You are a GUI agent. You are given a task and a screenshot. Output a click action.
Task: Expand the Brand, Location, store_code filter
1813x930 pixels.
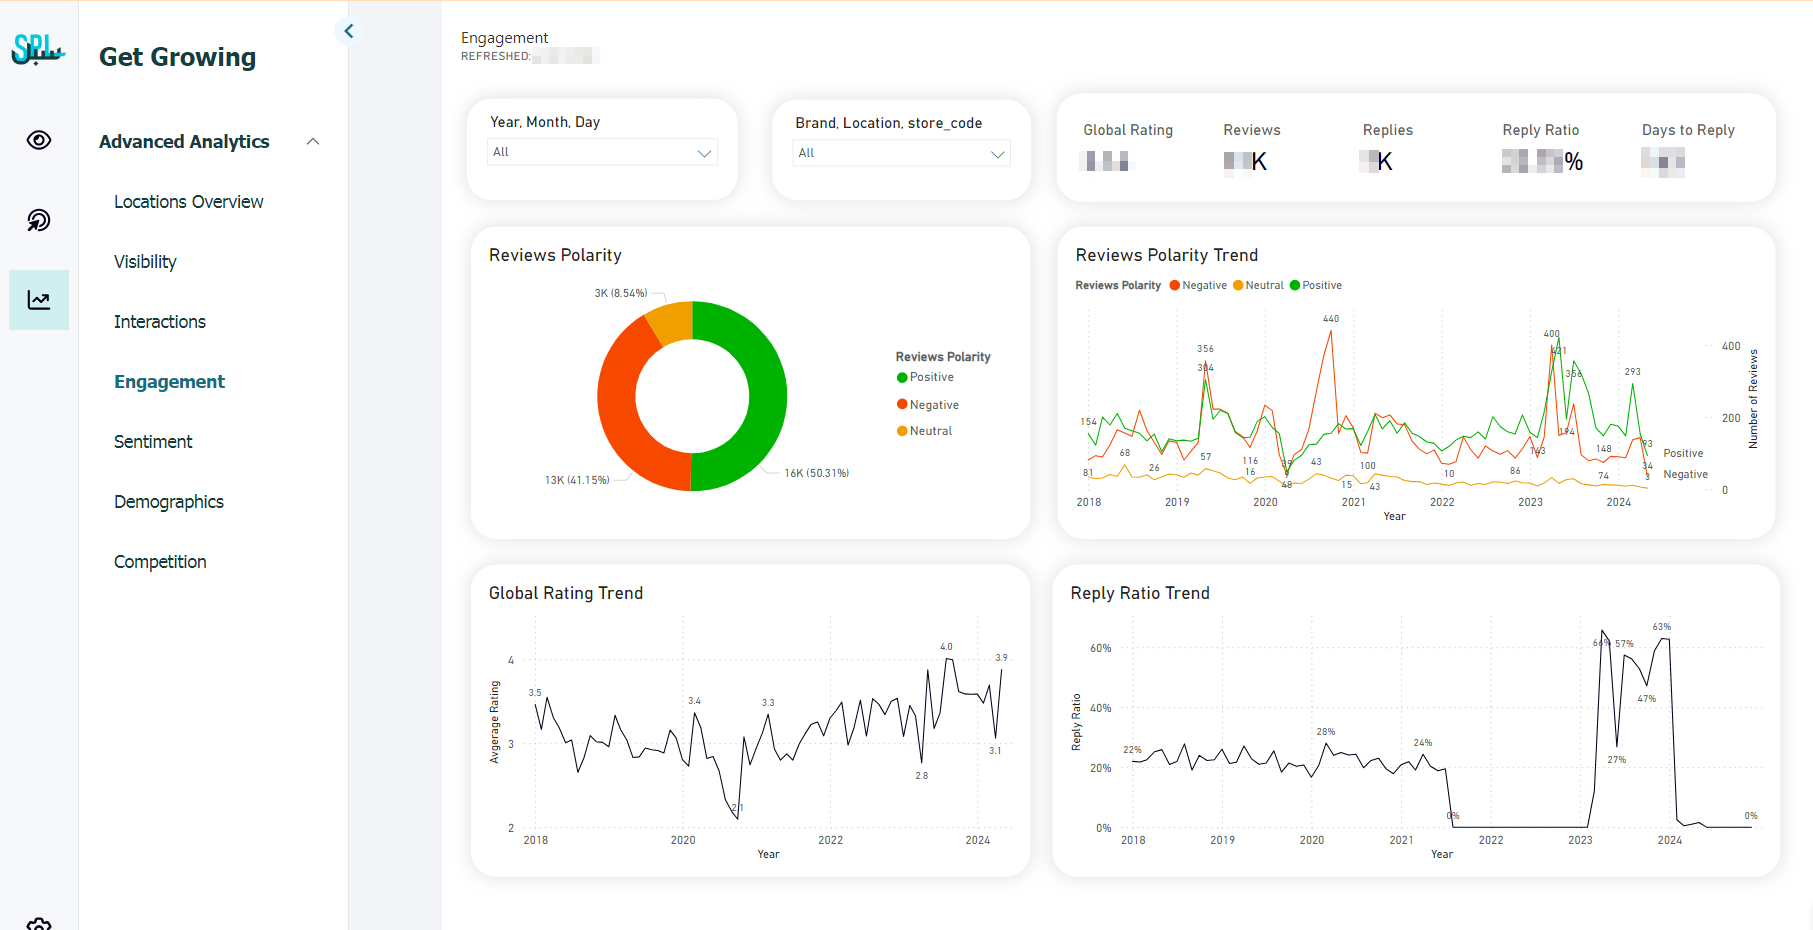coord(901,154)
